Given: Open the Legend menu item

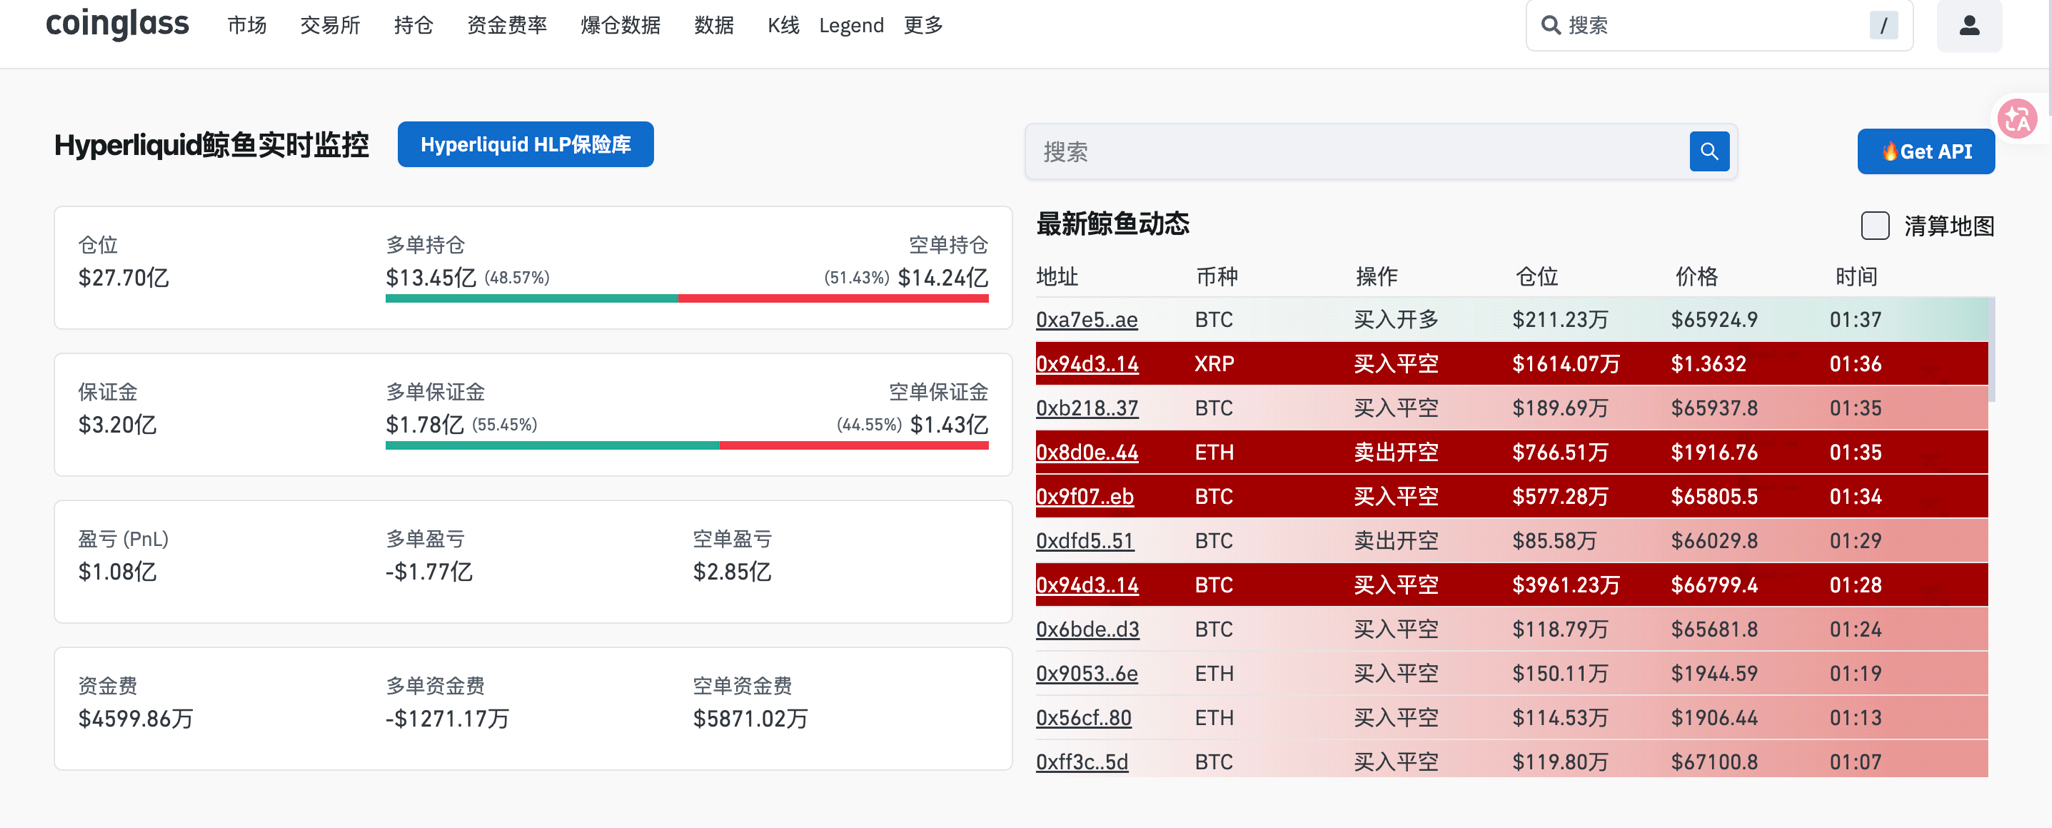Looking at the screenshot, I should [x=851, y=25].
